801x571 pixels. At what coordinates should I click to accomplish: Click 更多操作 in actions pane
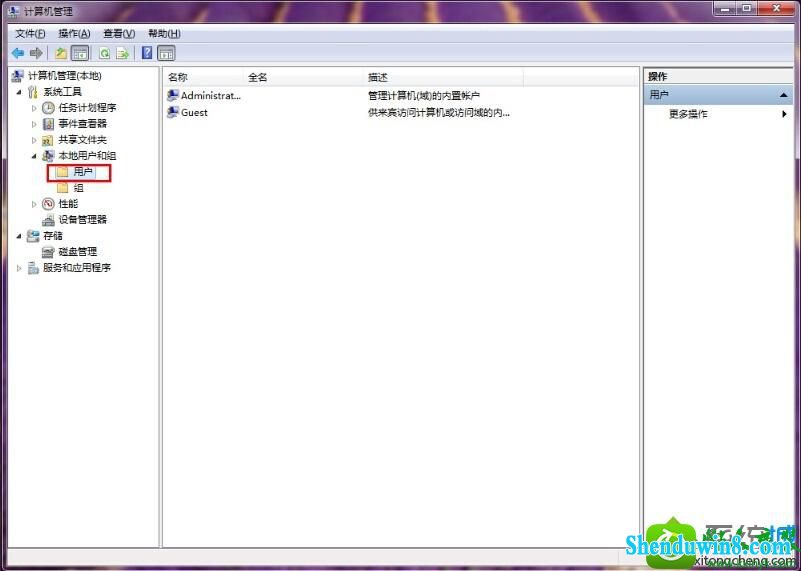click(x=688, y=114)
